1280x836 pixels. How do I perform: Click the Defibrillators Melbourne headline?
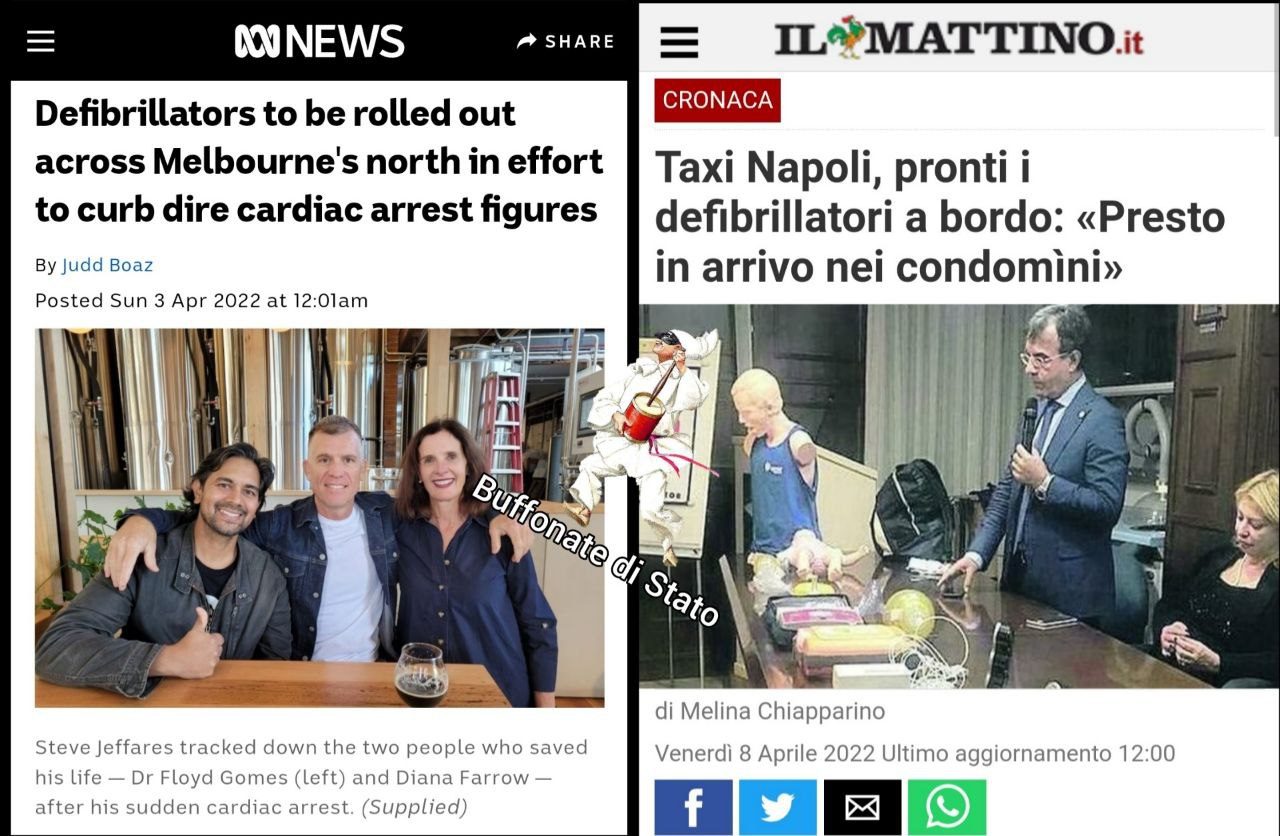pos(319,162)
